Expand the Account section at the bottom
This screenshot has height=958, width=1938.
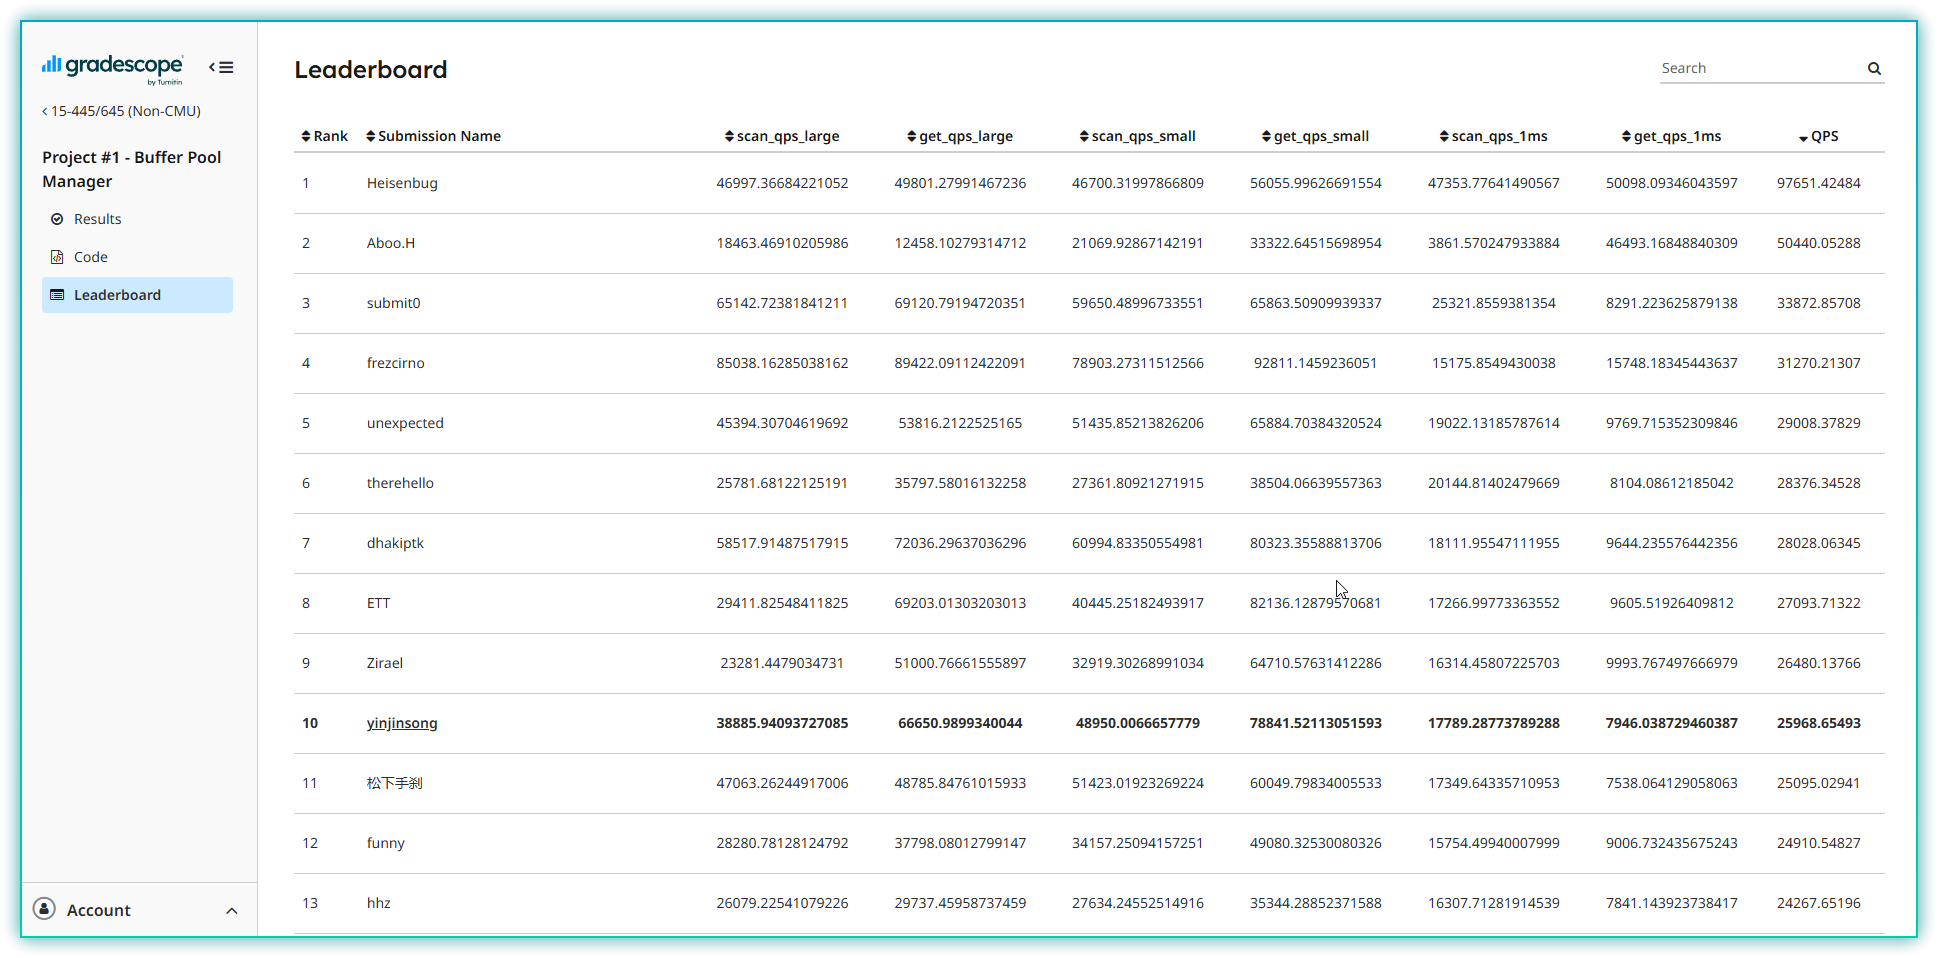(232, 910)
